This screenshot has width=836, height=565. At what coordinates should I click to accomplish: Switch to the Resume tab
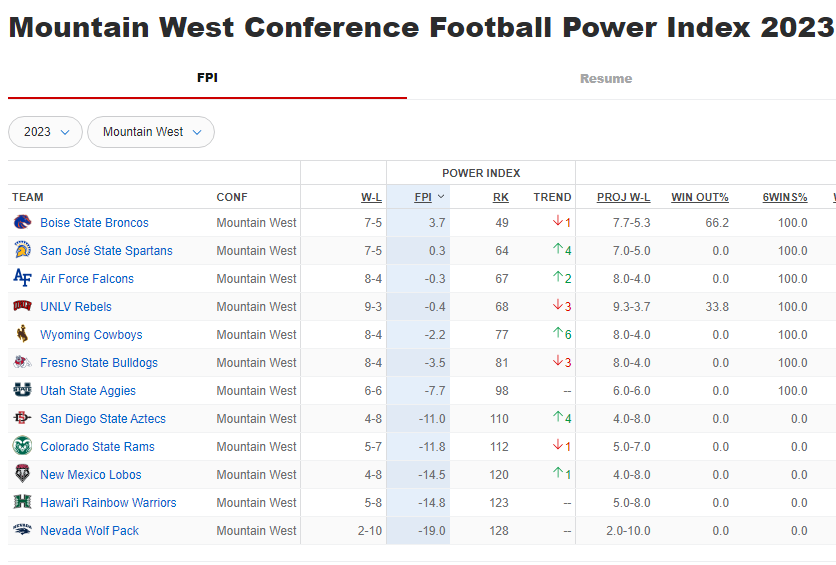(606, 78)
